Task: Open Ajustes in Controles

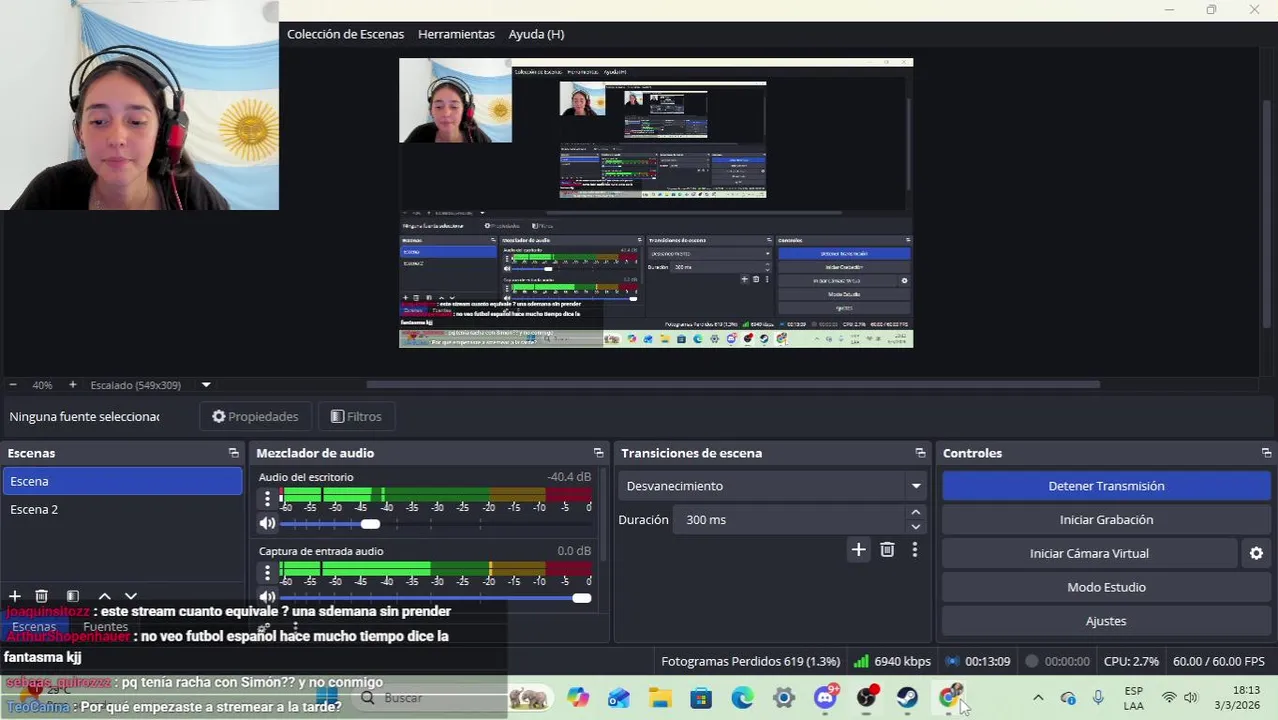Action: 1106,621
